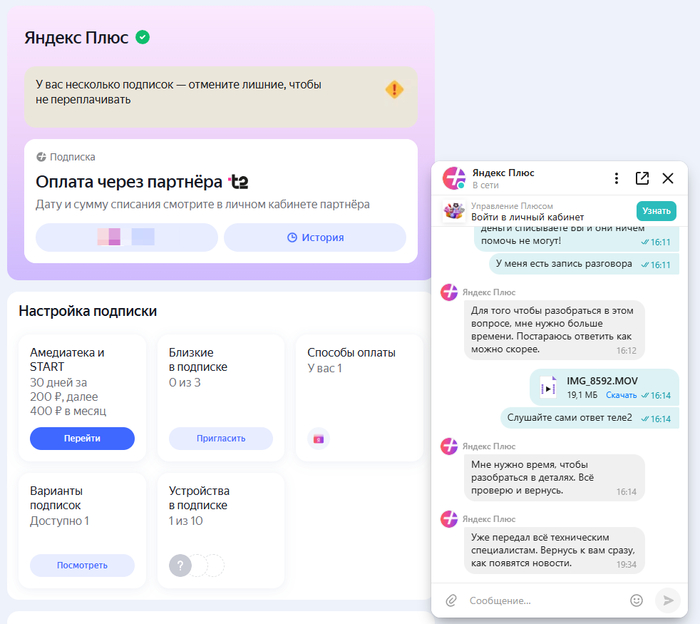Image resolution: width=700 pixels, height=624 pixels.
Task: Open subscription 'История' button
Action: [x=315, y=237]
